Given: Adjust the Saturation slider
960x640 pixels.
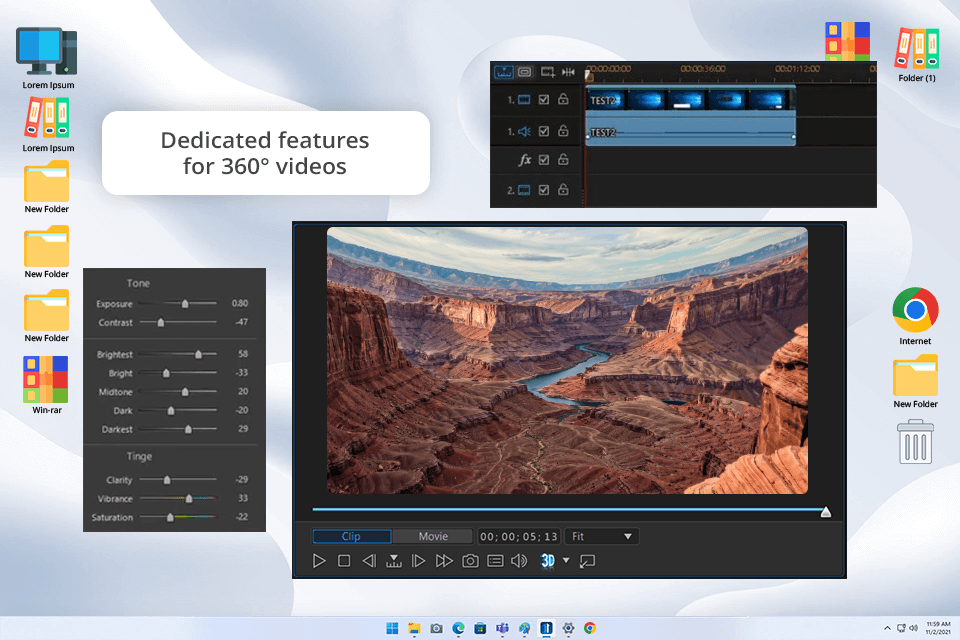Looking at the screenshot, I should click(170, 518).
